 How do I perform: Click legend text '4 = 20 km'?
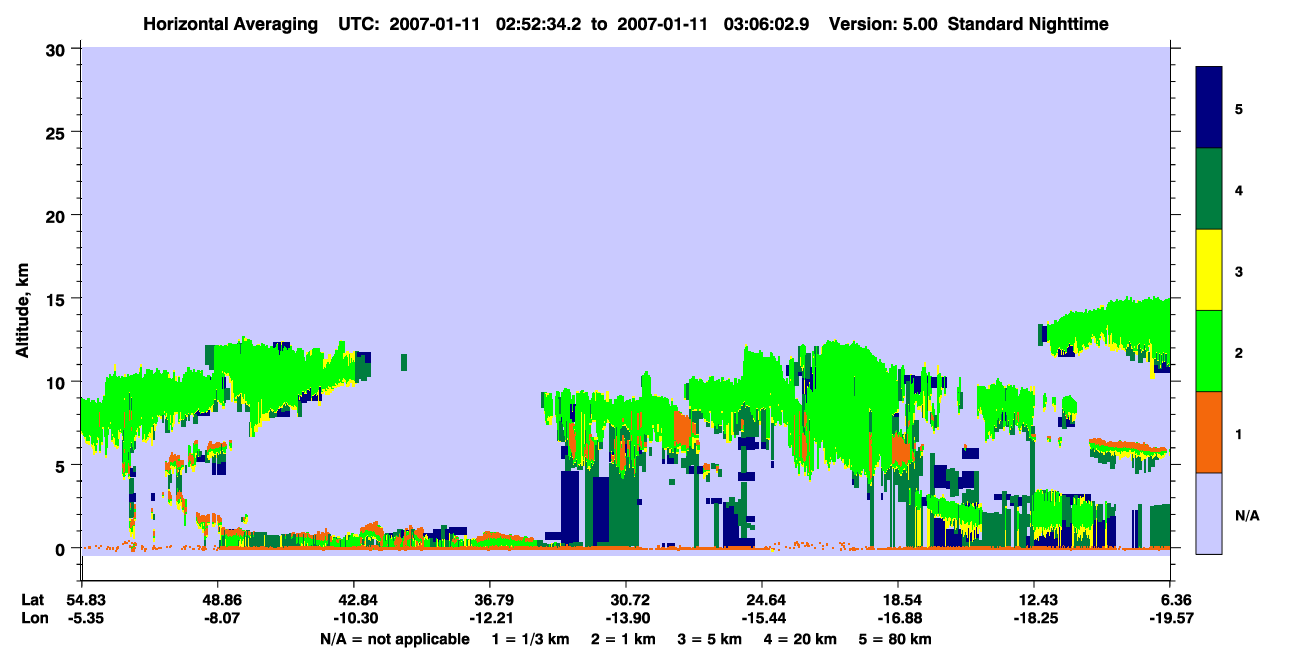802,639
